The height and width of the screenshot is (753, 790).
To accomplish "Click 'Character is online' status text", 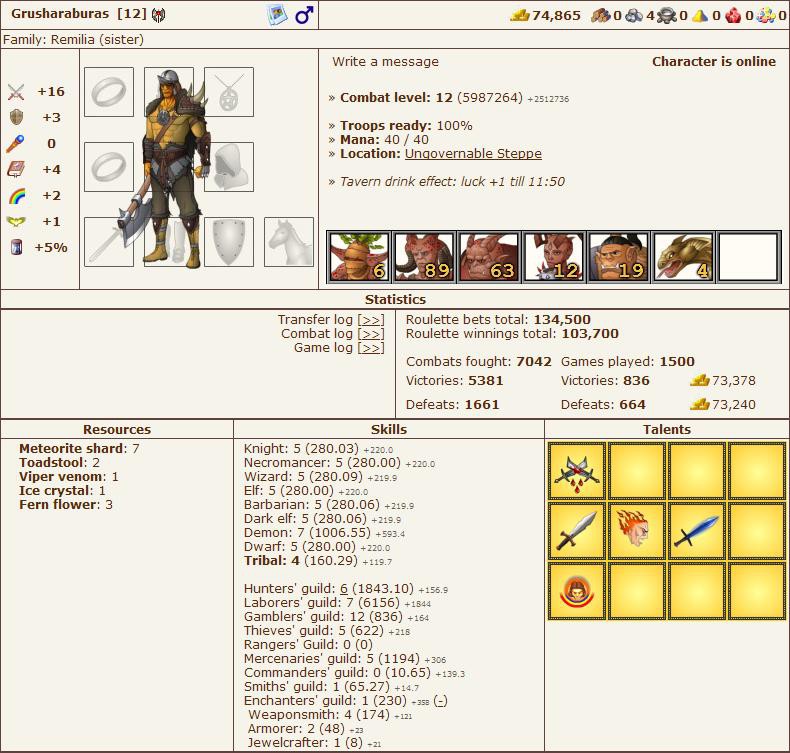I will (x=714, y=61).
